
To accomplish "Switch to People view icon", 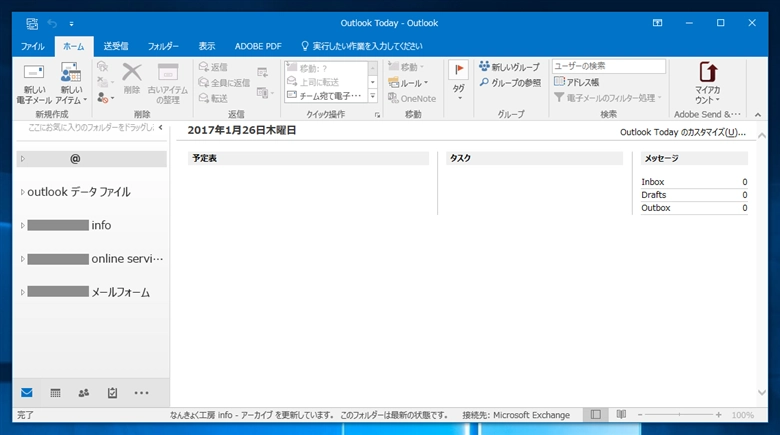I will (x=84, y=393).
